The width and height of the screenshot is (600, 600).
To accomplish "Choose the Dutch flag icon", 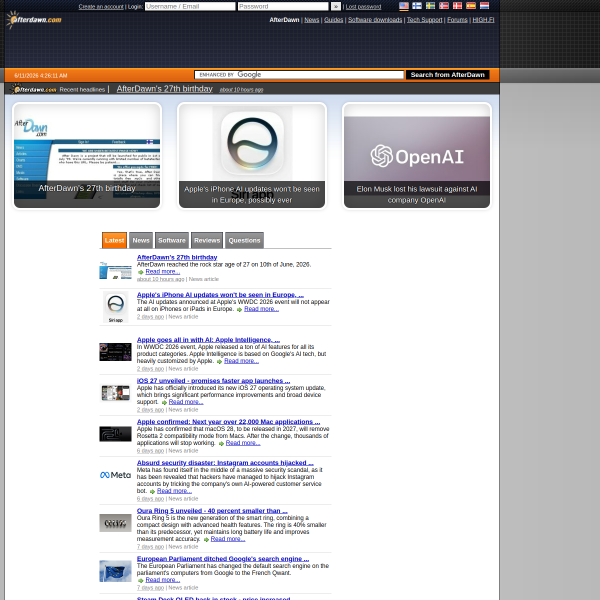I will click(x=484, y=6).
